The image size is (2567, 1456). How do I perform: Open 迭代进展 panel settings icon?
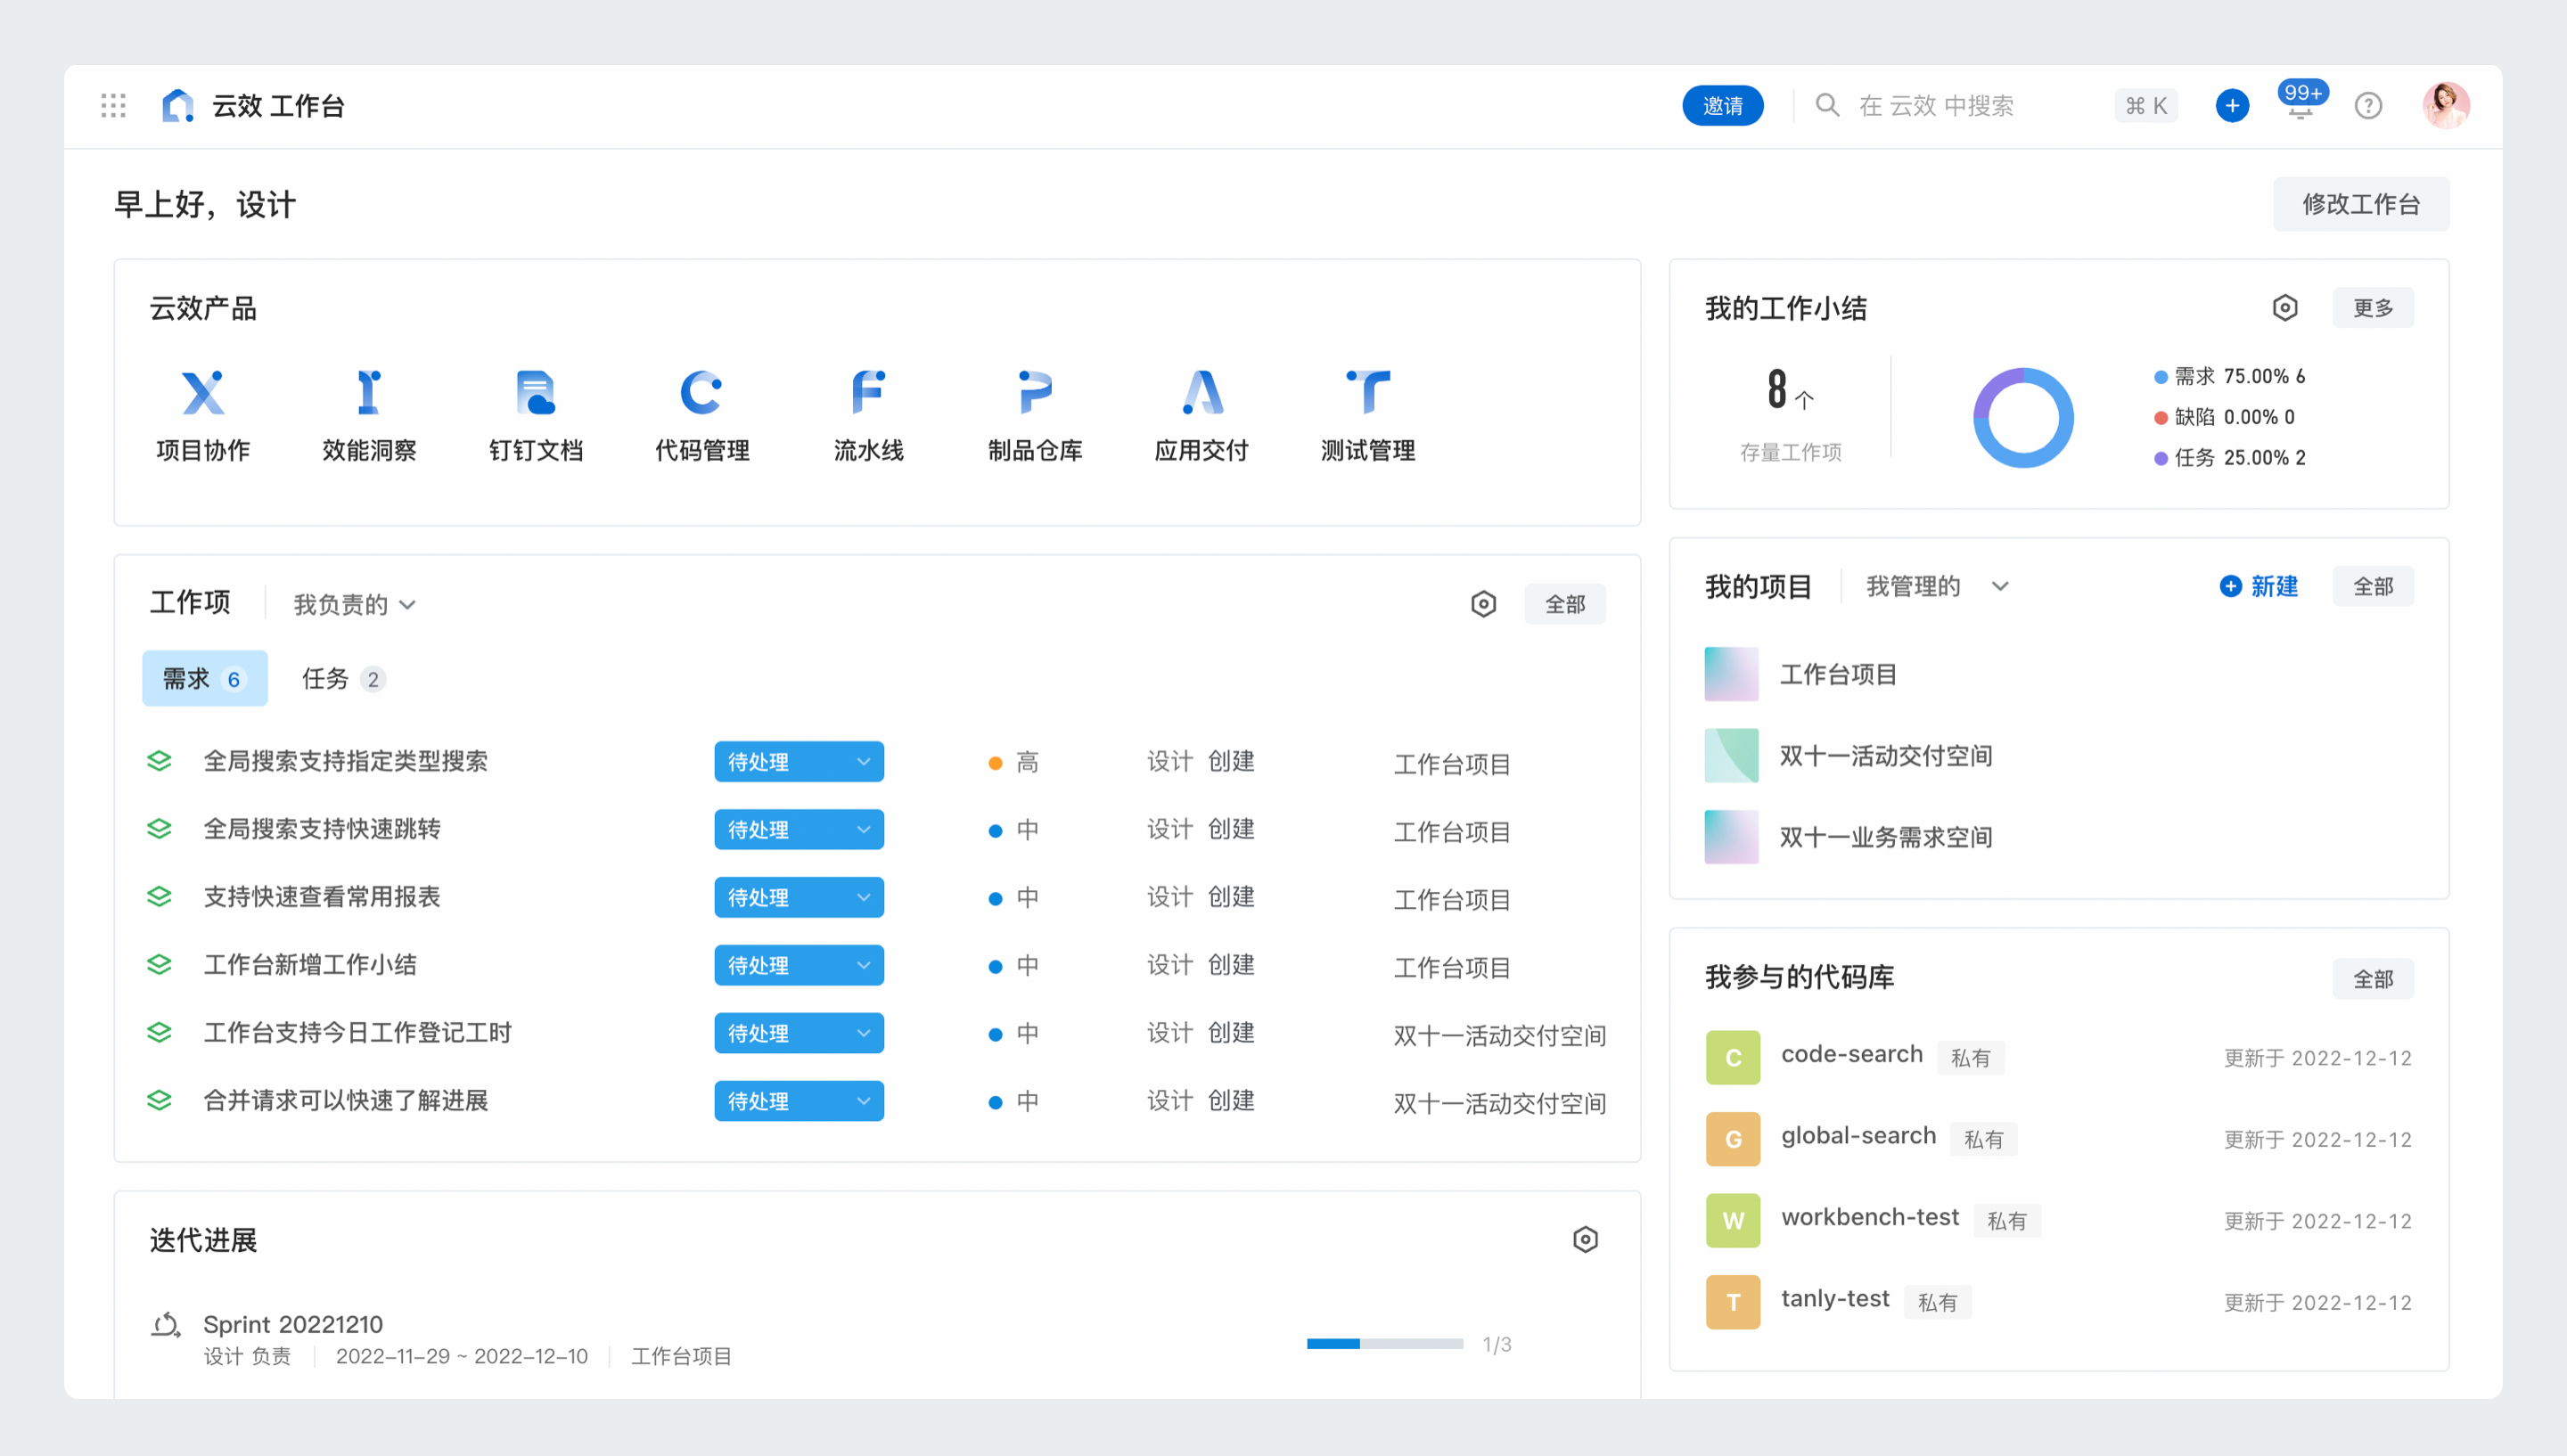point(1584,1239)
